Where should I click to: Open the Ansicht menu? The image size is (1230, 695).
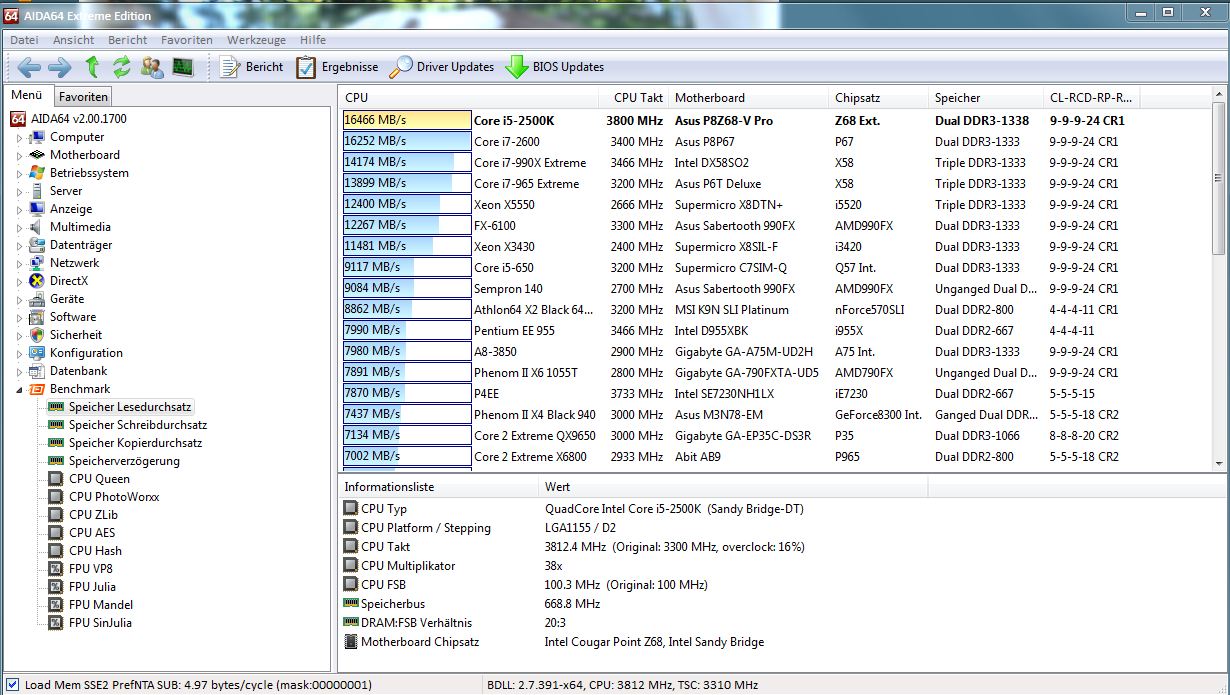coord(74,40)
